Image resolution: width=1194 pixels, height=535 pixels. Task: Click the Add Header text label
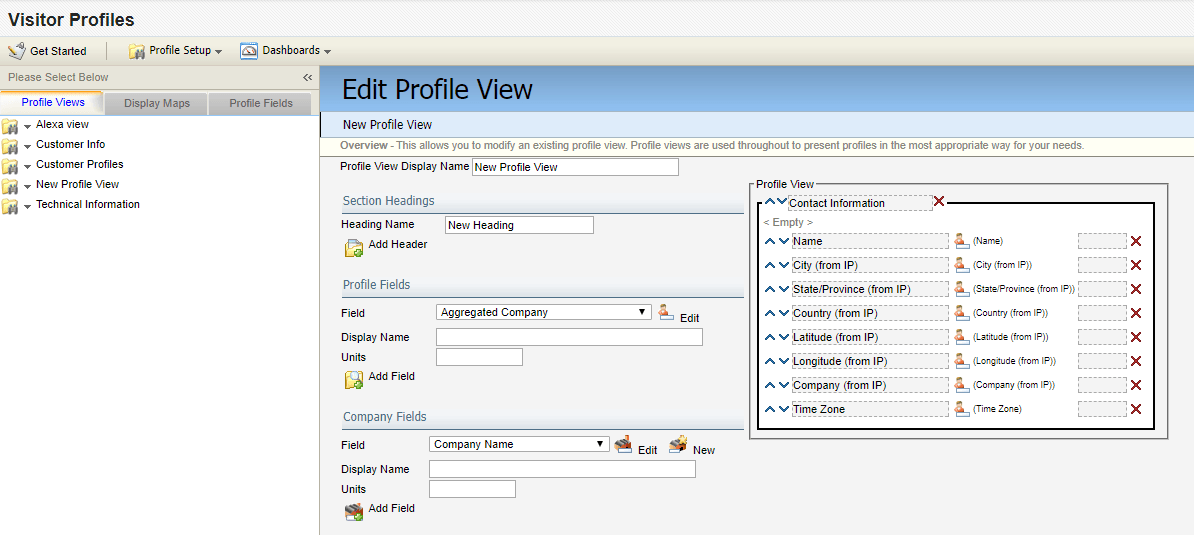pos(397,244)
